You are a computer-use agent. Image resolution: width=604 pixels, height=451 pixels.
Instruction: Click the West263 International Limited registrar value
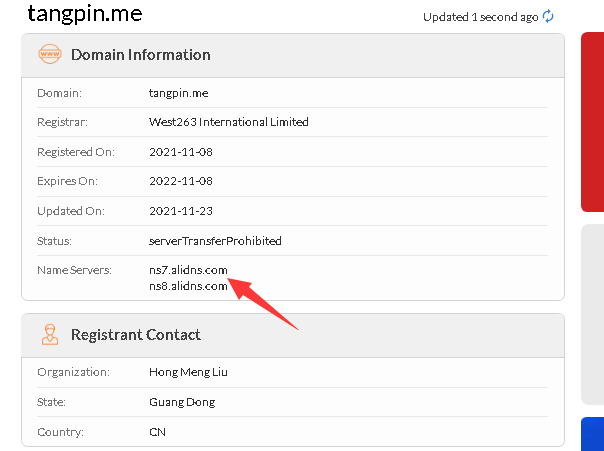pos(228,122)
